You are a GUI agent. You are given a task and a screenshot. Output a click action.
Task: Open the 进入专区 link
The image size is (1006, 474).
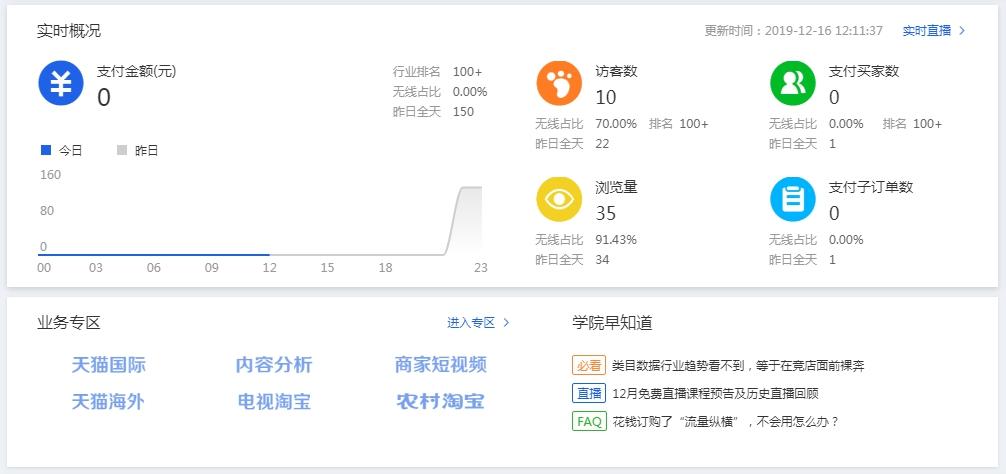(471, 323)
